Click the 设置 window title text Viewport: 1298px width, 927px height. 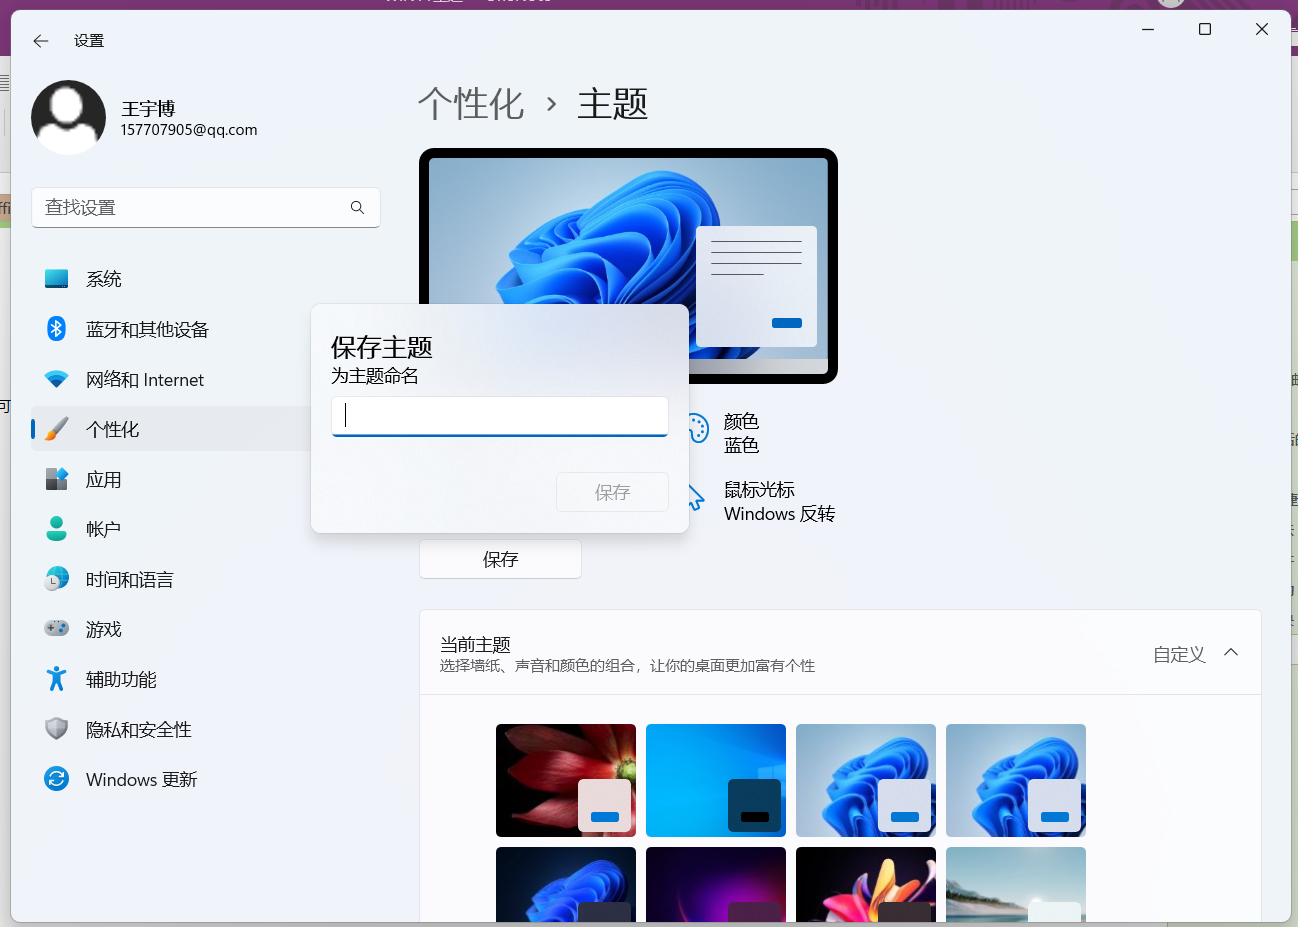89,41
